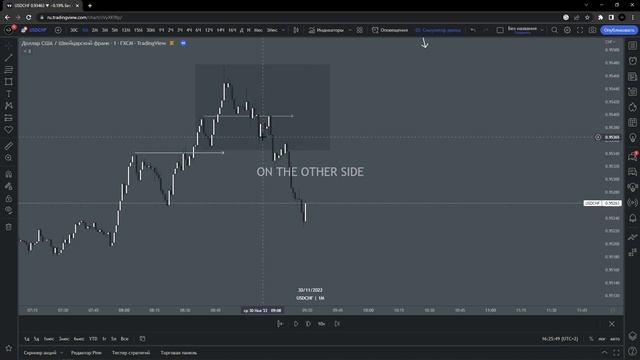The height and width of the screenshot is (360, 640).
Task: Select the 4h timeframe
Action: [x=189, y=30]
